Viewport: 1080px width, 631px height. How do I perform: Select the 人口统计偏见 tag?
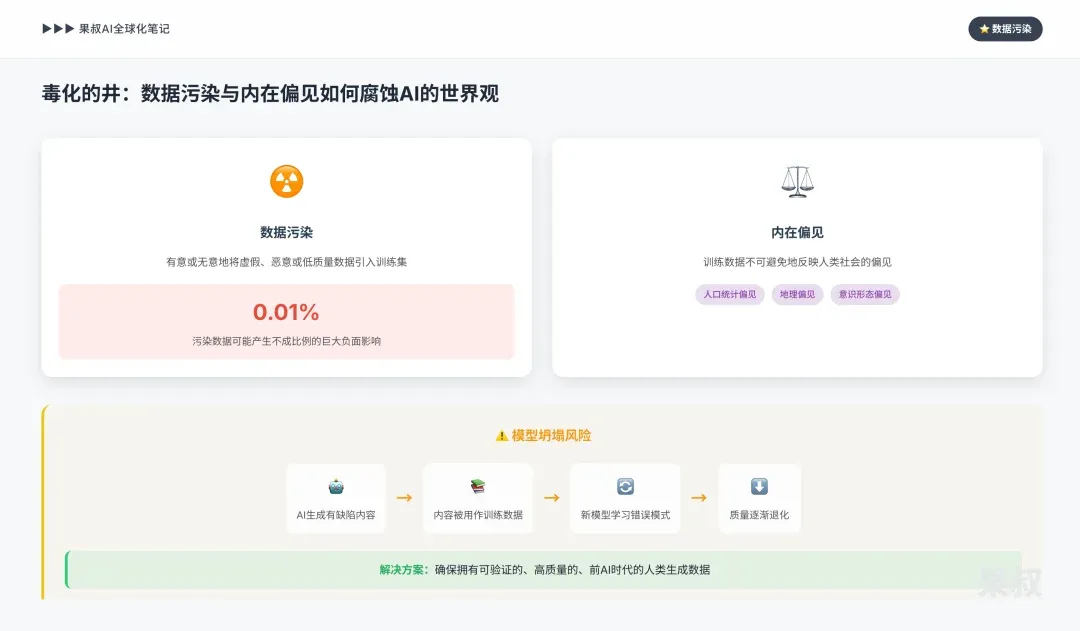[x=730, y=294]
